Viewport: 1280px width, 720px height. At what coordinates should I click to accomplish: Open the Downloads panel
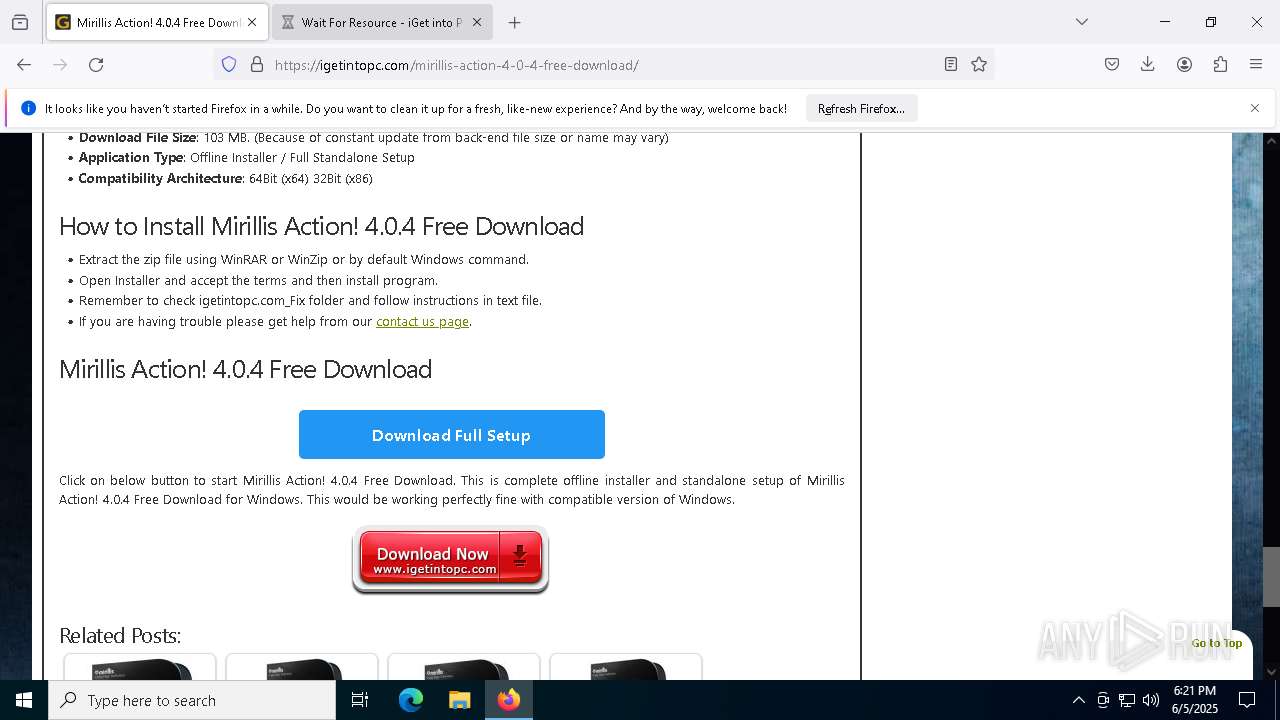[1148, 64]
